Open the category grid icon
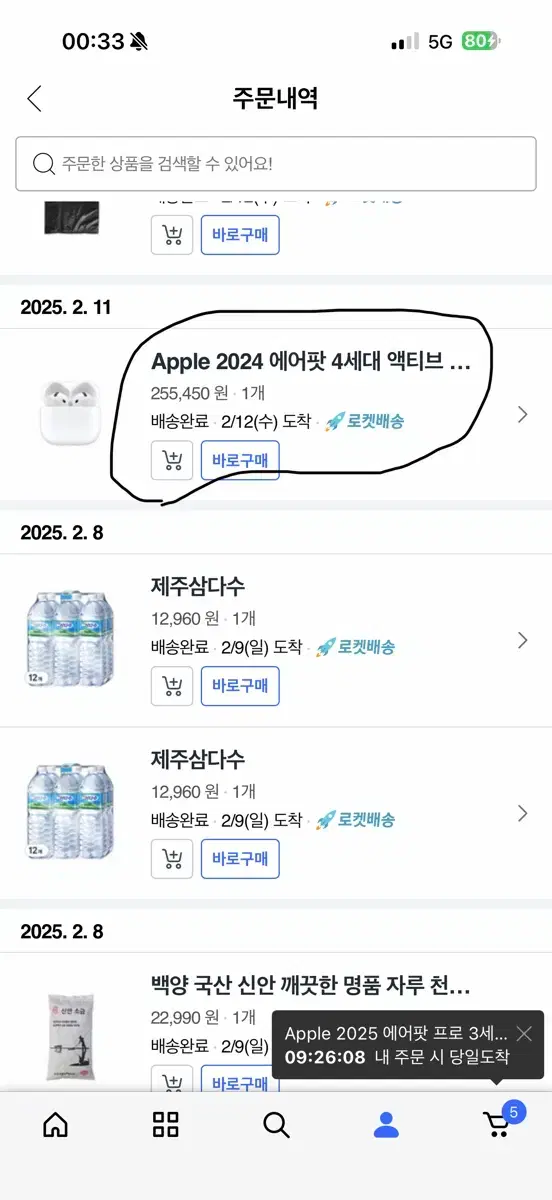 [166, 1124]
